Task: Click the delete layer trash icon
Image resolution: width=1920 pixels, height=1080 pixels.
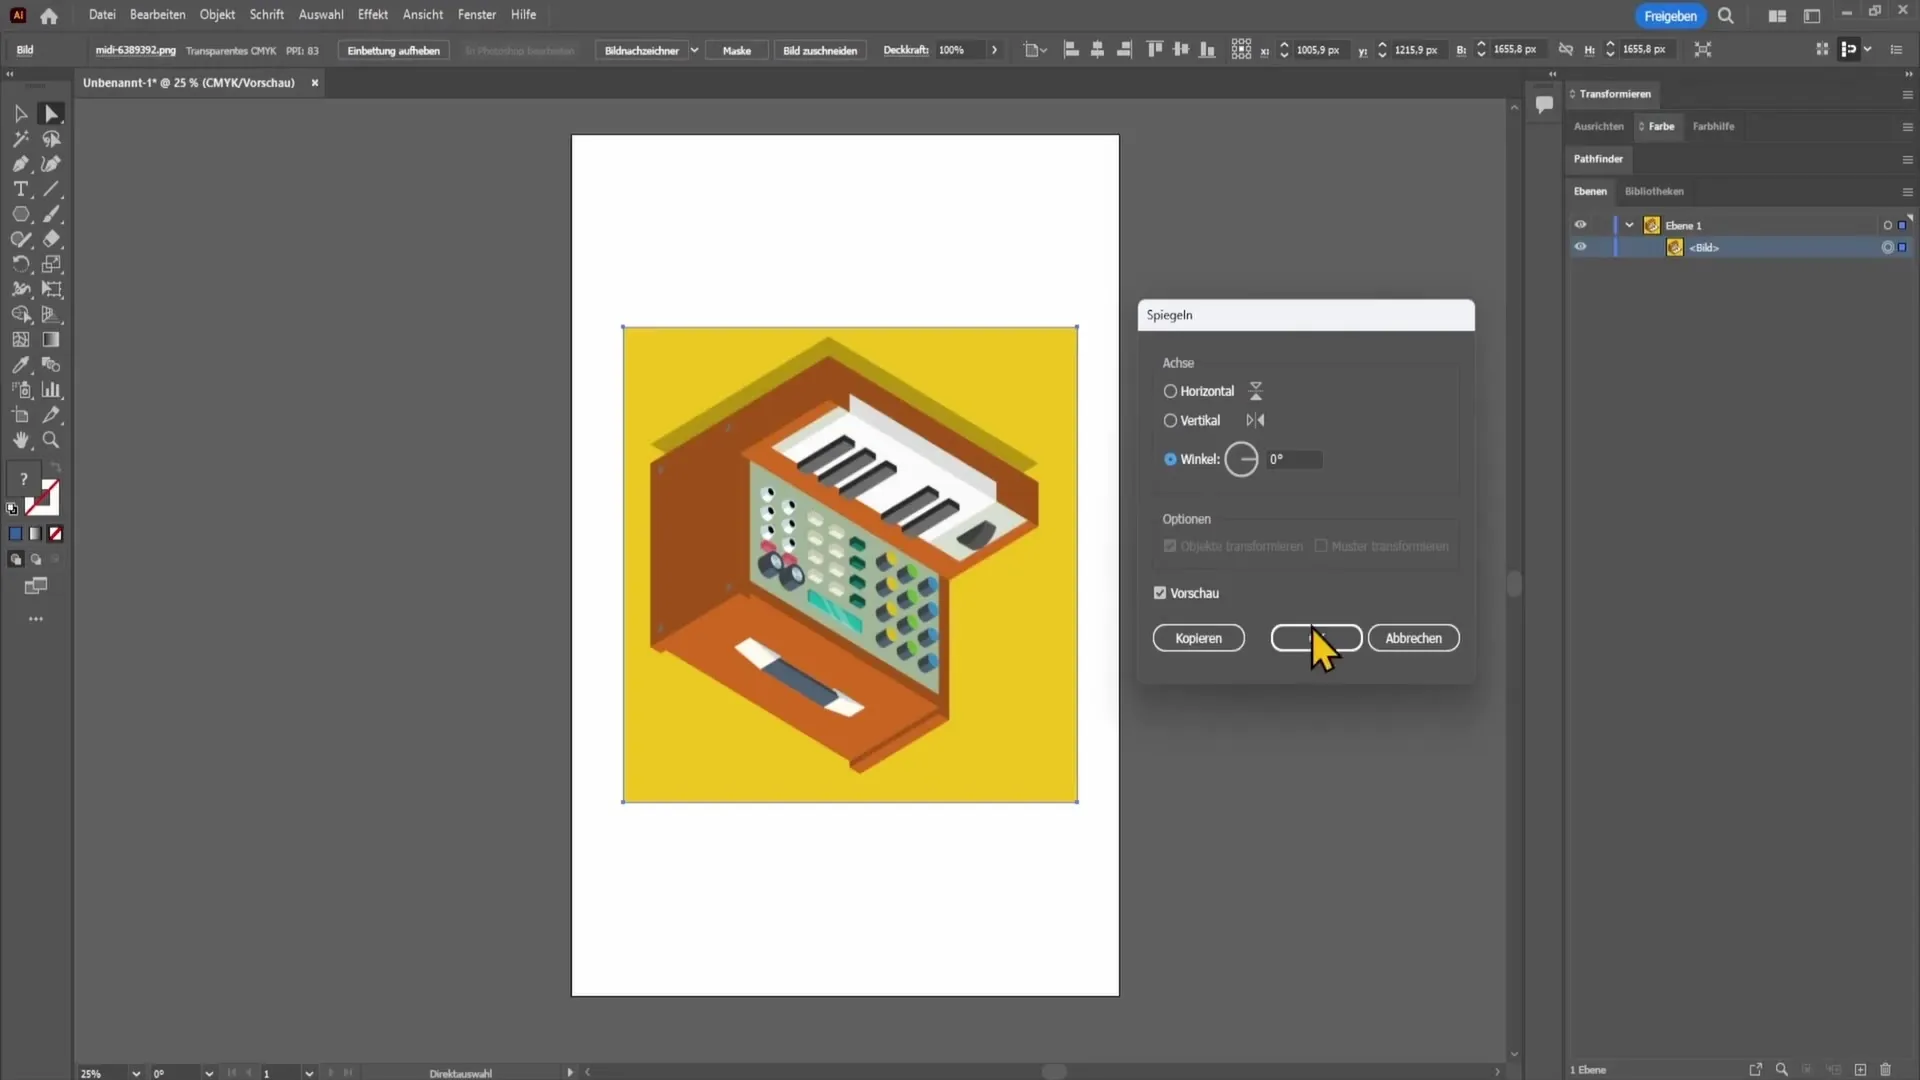Action: (1885, 1070)
